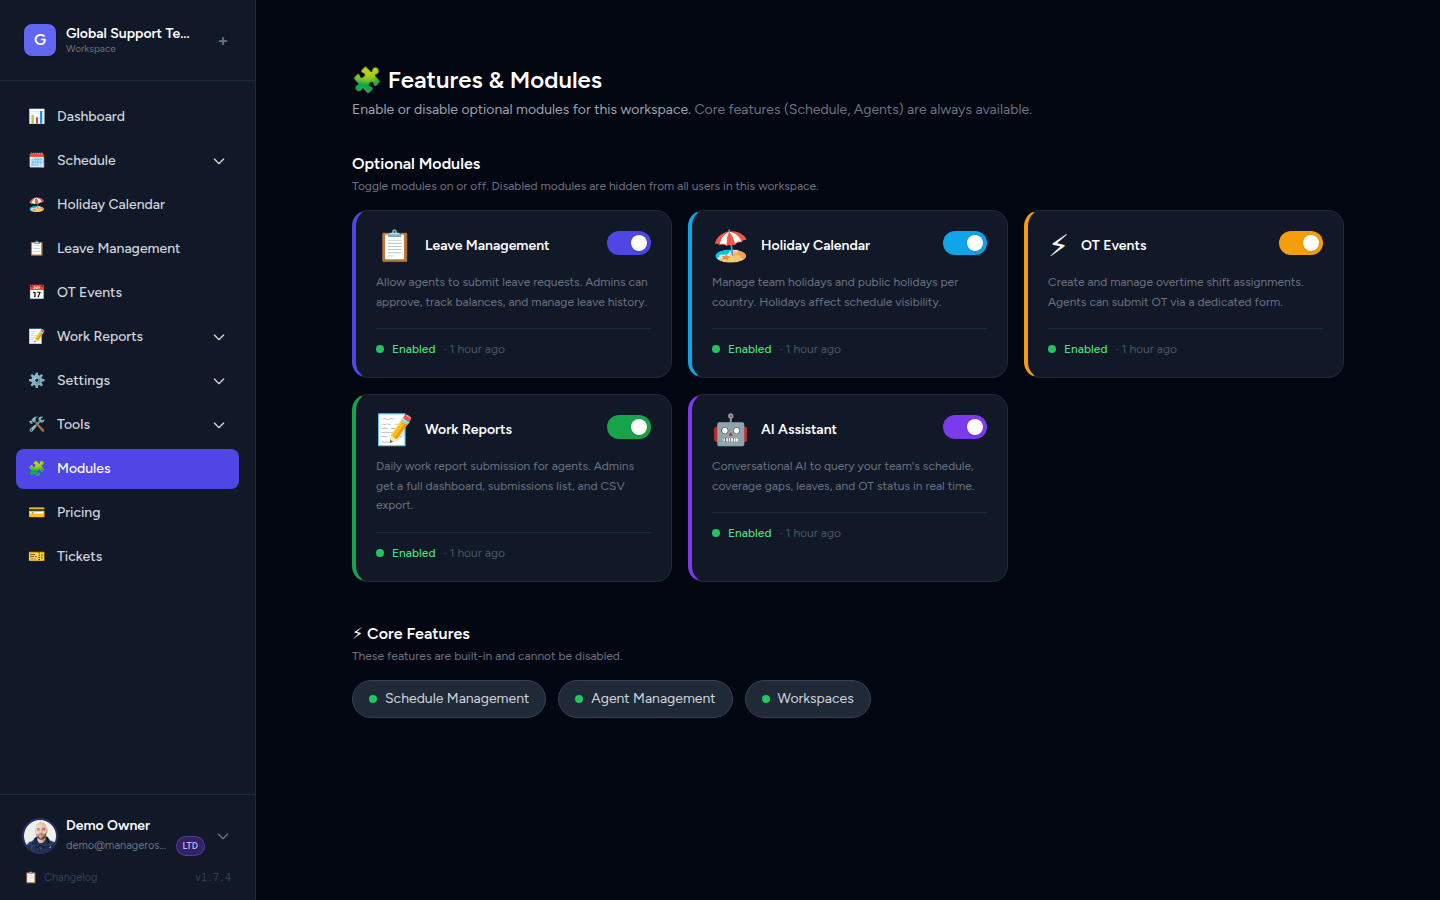Image resolution: width=1440 pixels, height=900 pixels.
Task: Click the Schedule Management core feature chip
Action: tap(448, 699)
